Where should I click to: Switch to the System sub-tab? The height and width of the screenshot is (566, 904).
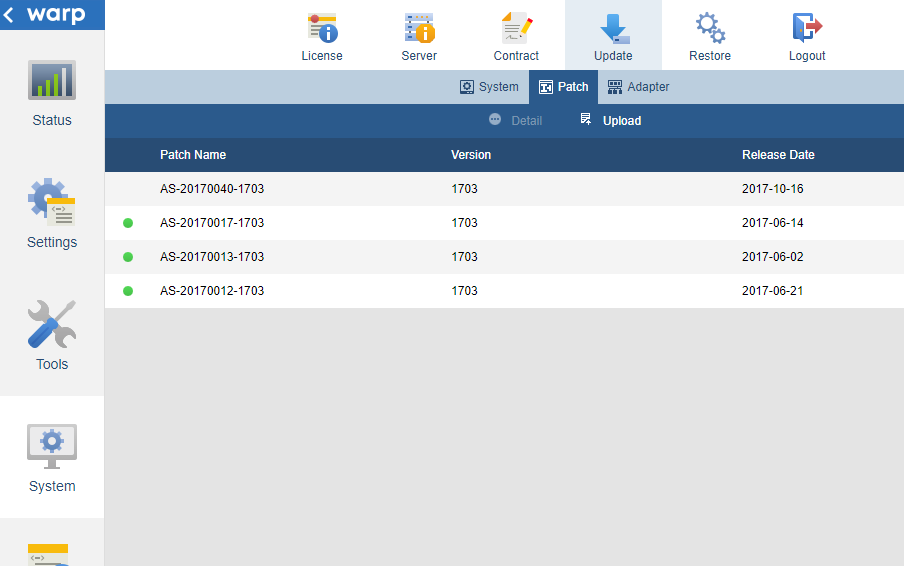[x=489, y=87]
